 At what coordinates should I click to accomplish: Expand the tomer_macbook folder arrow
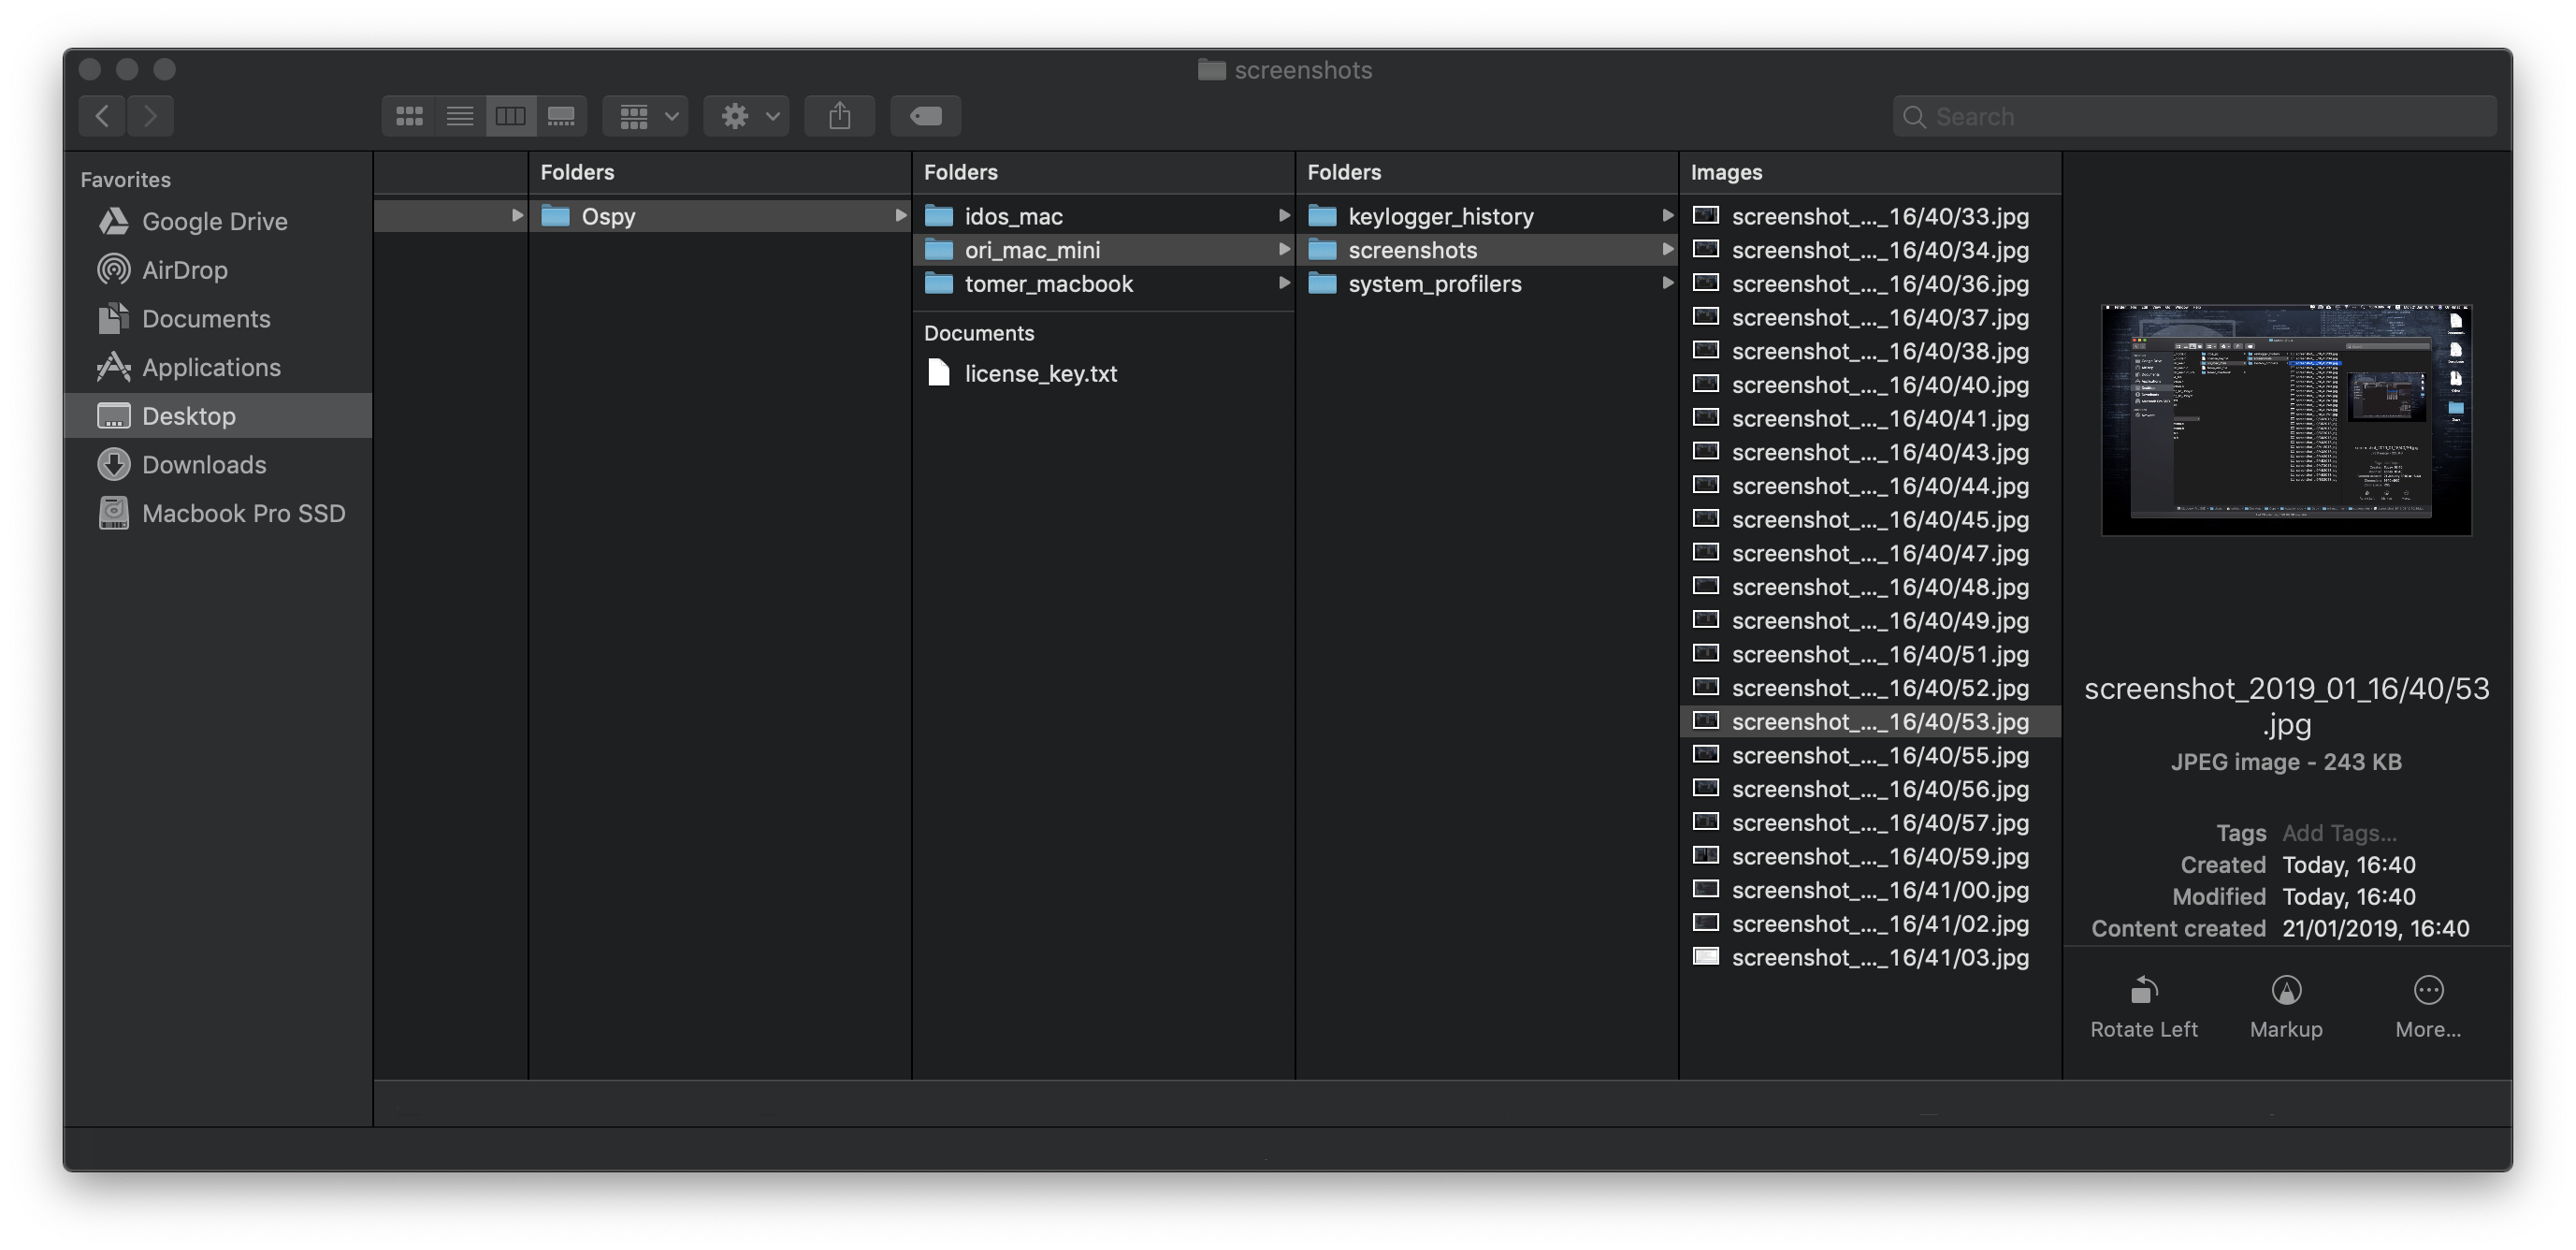pyautogui.click(x=1283, y=283)
